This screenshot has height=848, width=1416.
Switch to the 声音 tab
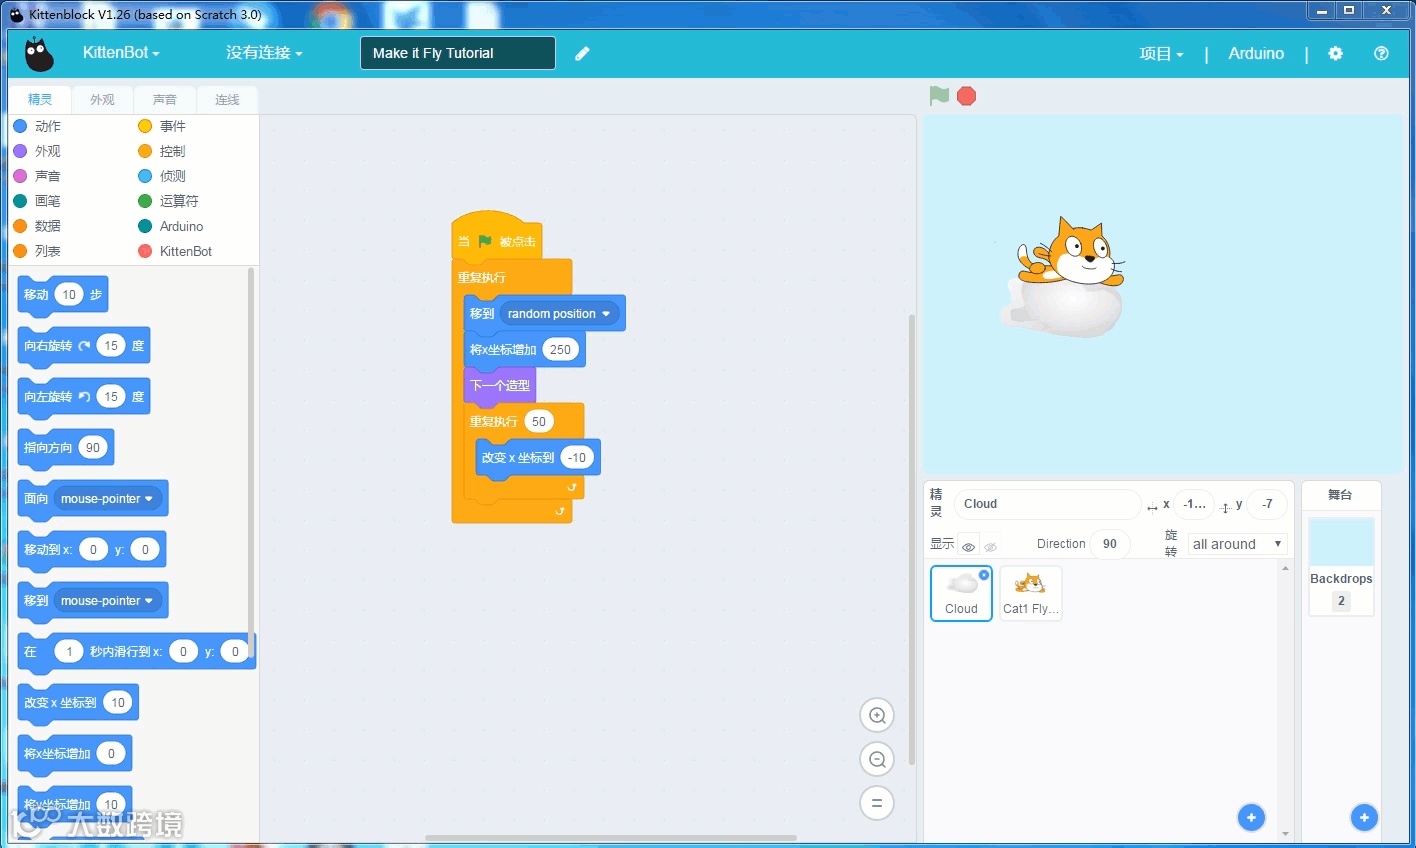tap(165, 100)
